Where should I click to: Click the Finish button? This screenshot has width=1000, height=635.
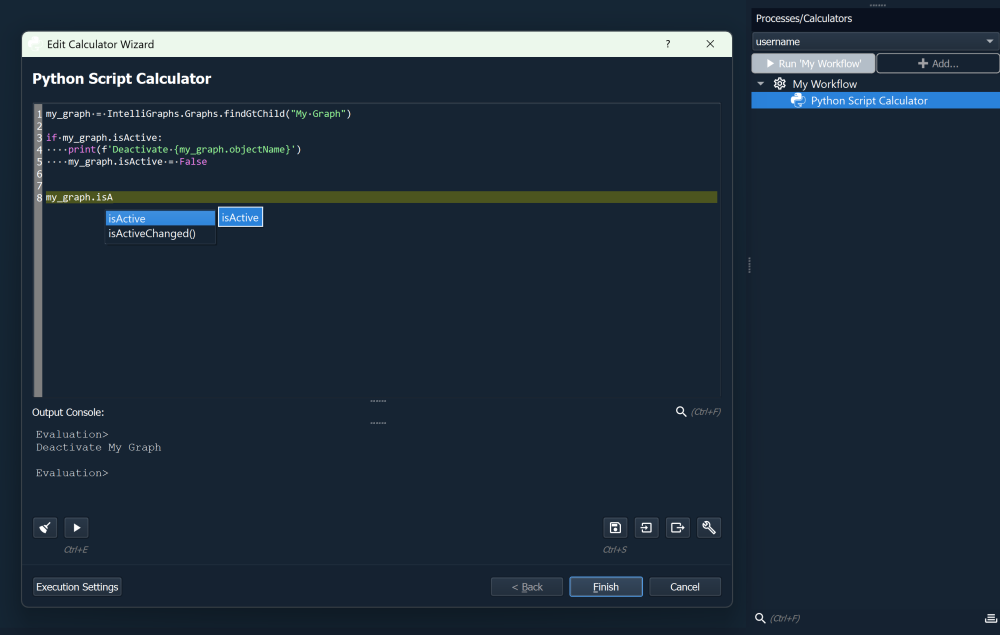point(606,587)
